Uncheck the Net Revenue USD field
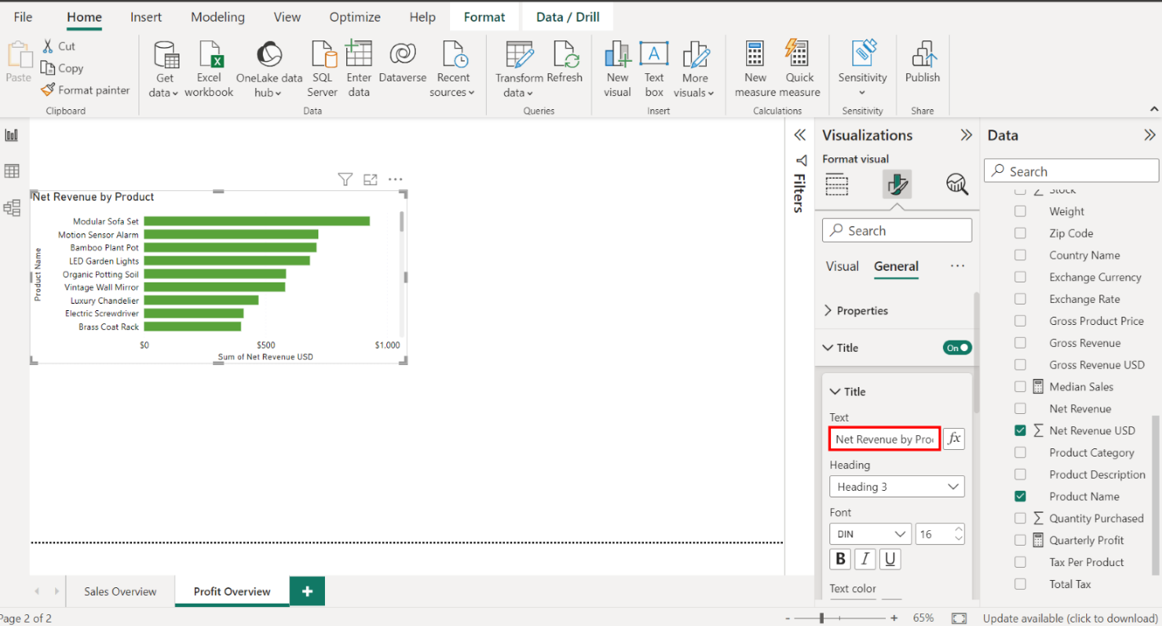 tap(1020, 431)
